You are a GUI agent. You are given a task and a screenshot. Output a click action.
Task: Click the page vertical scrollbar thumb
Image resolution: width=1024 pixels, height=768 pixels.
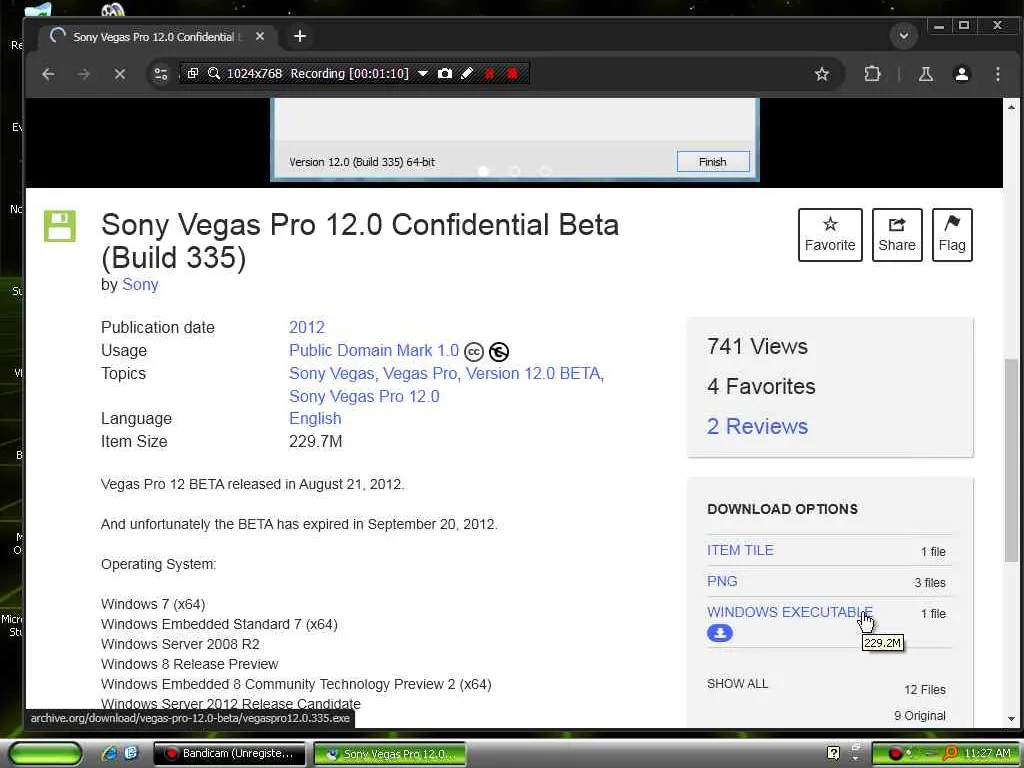pyautogui.click(x=1011, y=460)
